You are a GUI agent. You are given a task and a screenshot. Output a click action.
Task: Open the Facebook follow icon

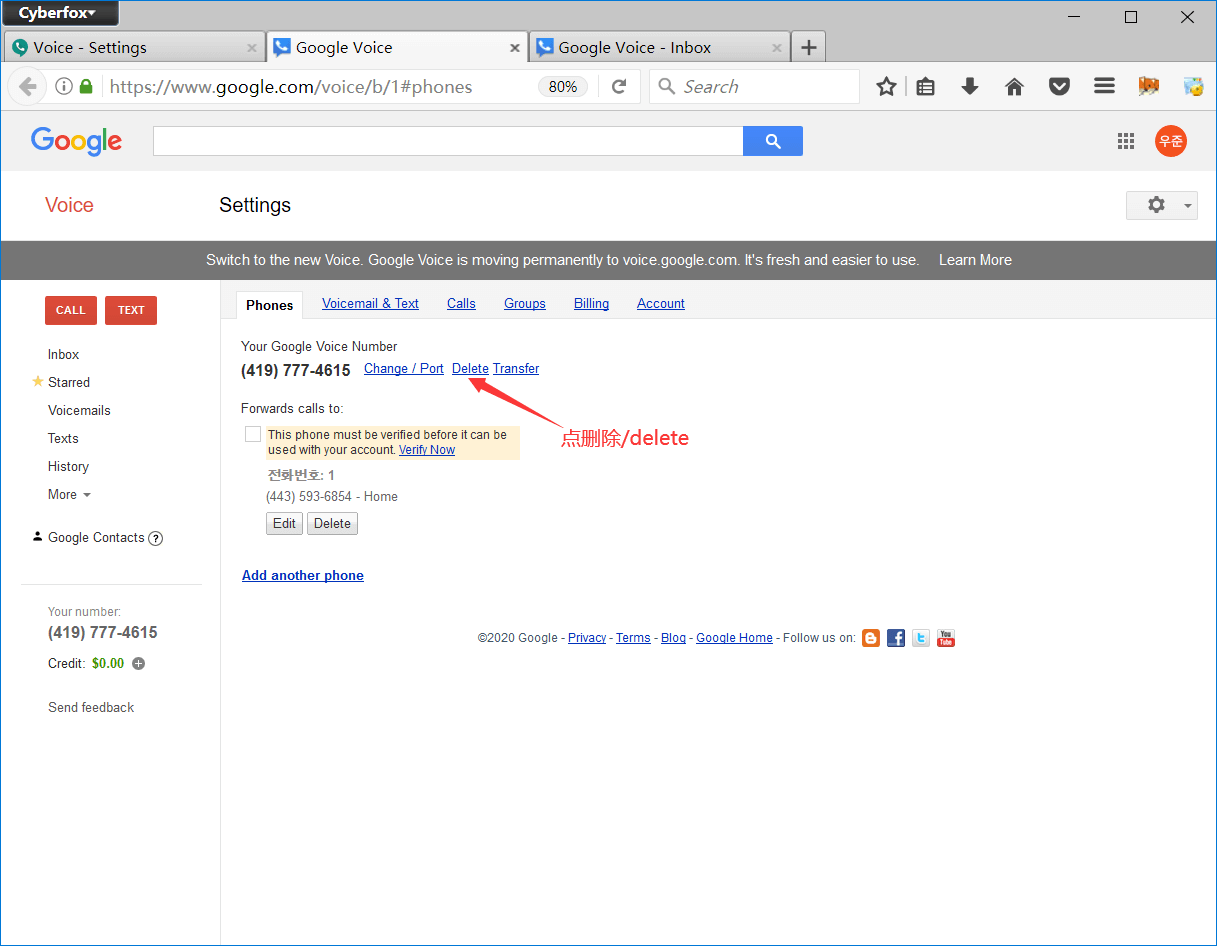tap(896, 638)
